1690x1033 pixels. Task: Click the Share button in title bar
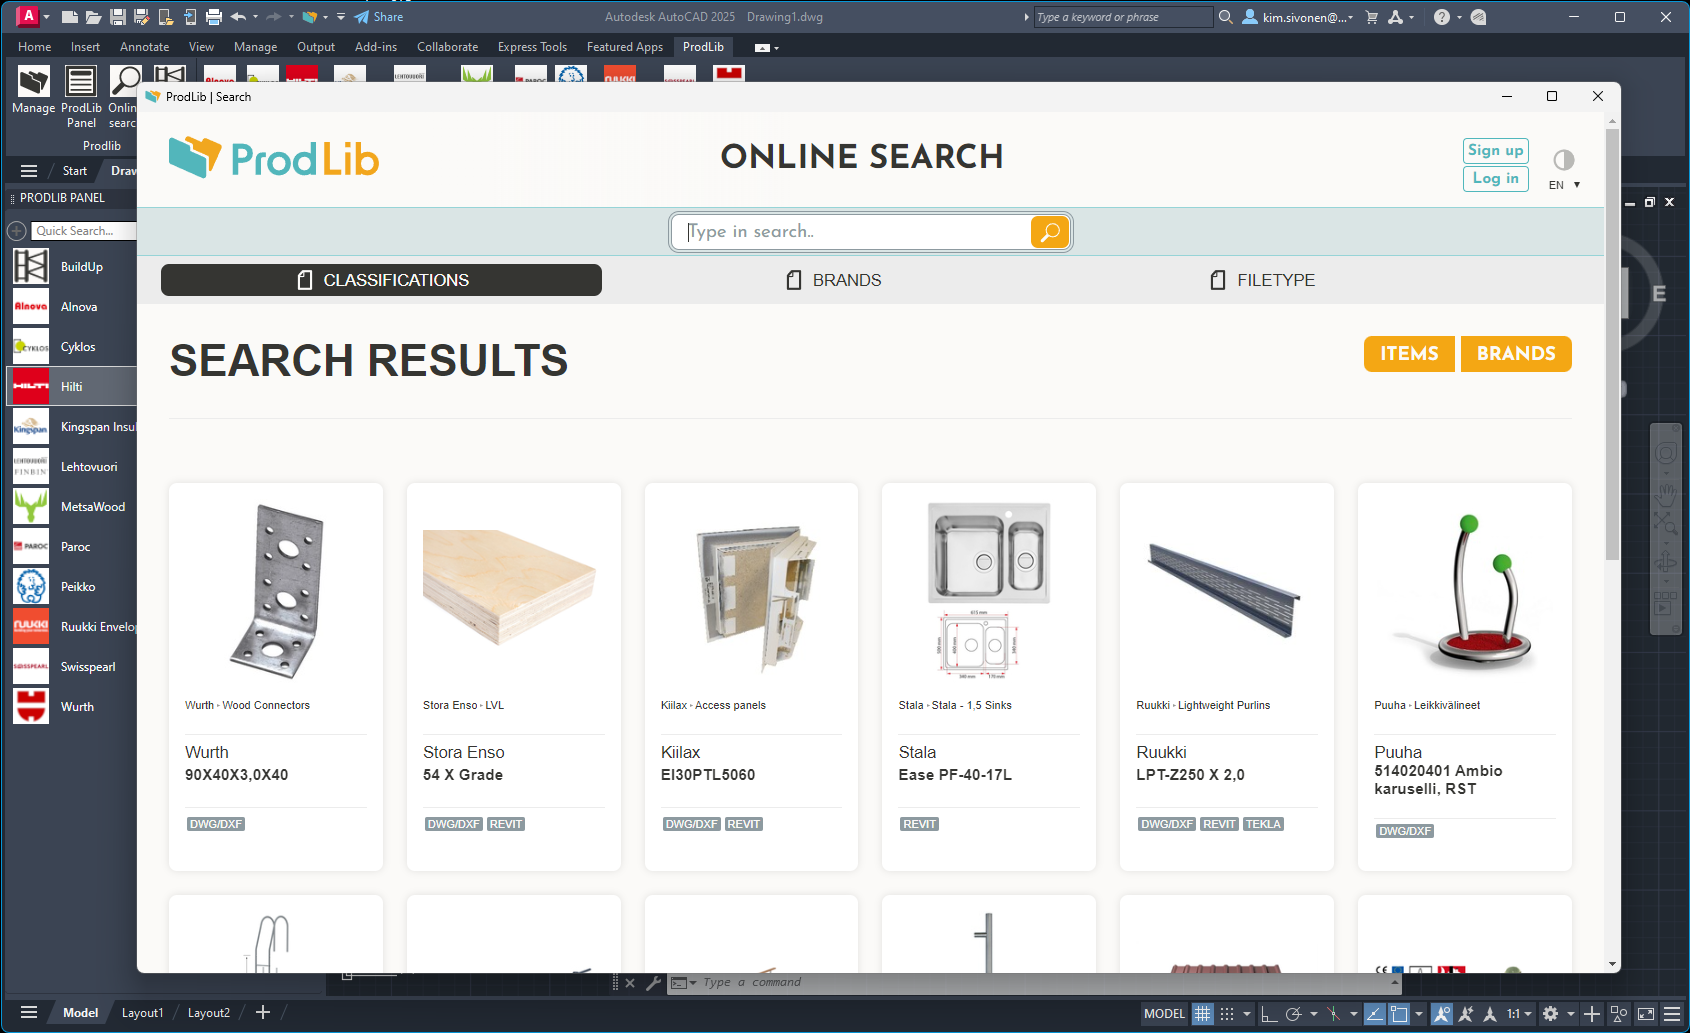[x=379, y=17]
